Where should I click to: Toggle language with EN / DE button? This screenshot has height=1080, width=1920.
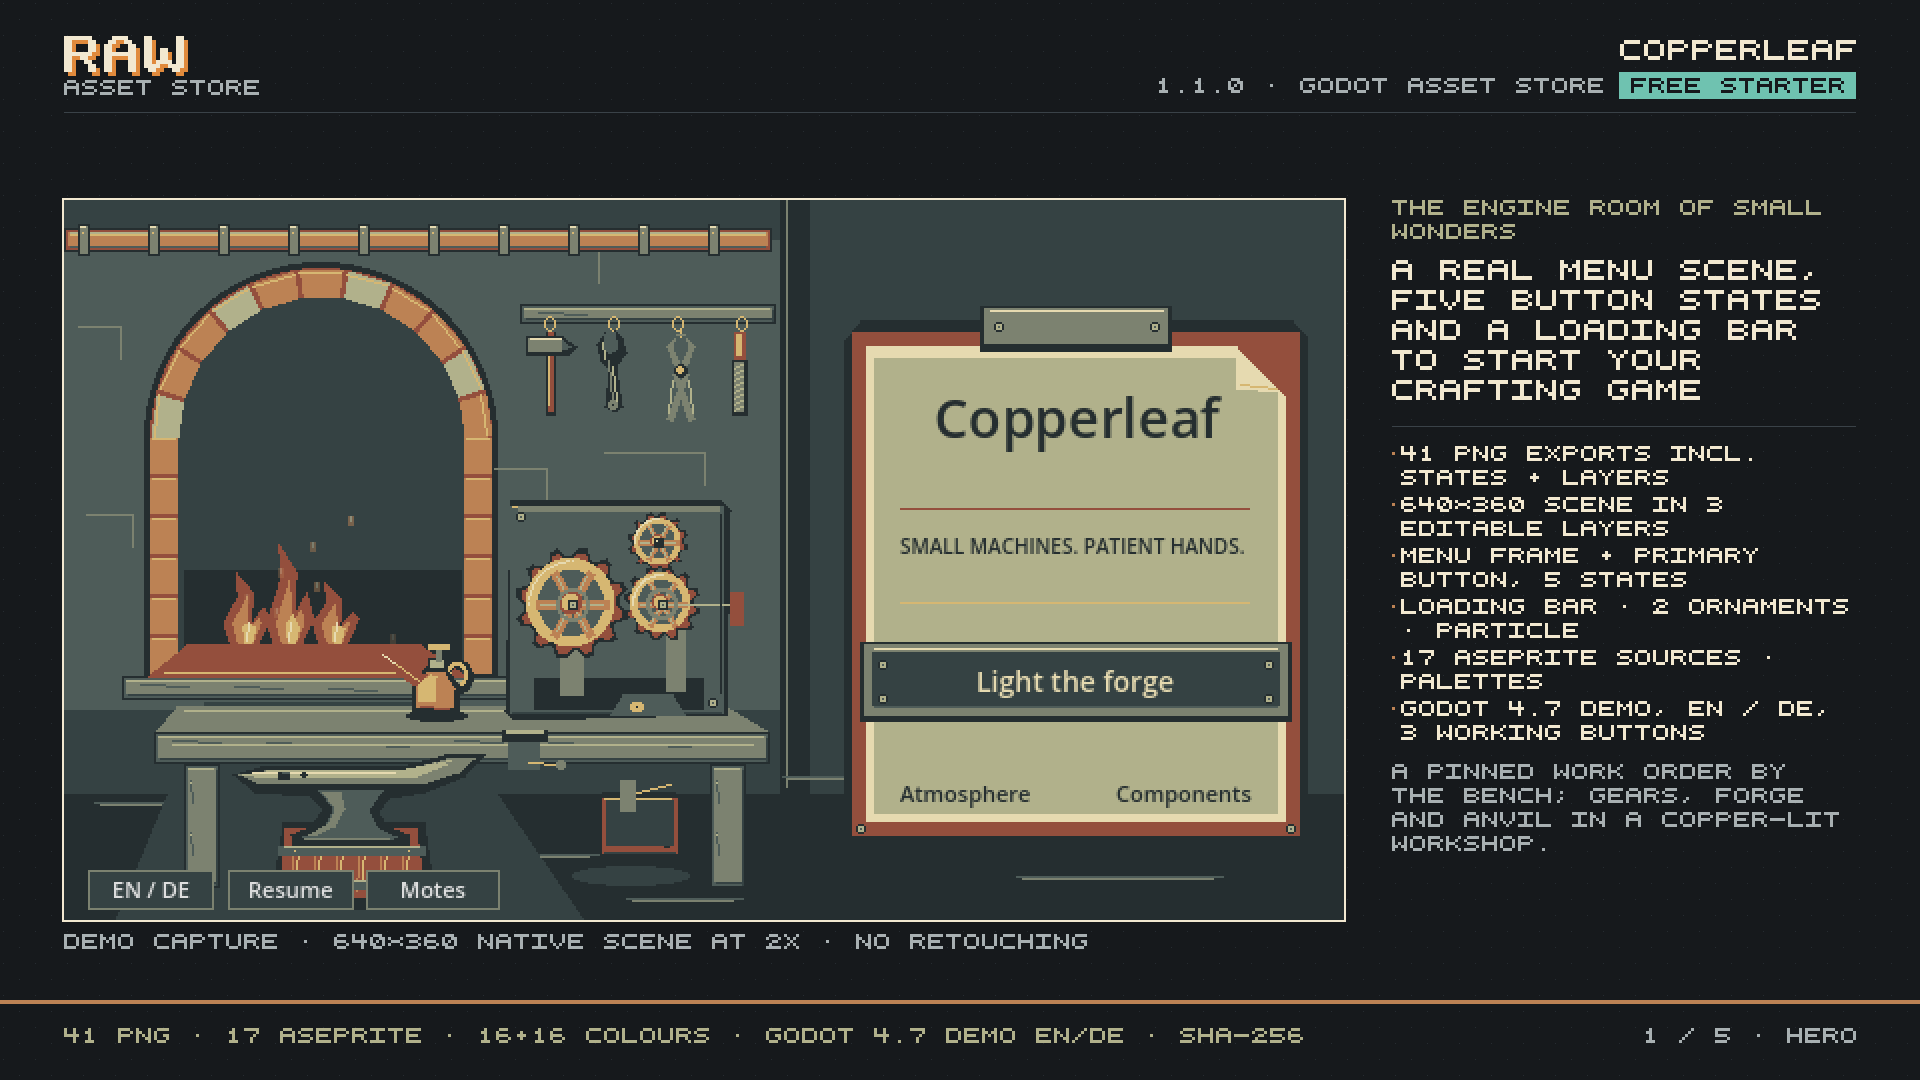pos(151,890)
